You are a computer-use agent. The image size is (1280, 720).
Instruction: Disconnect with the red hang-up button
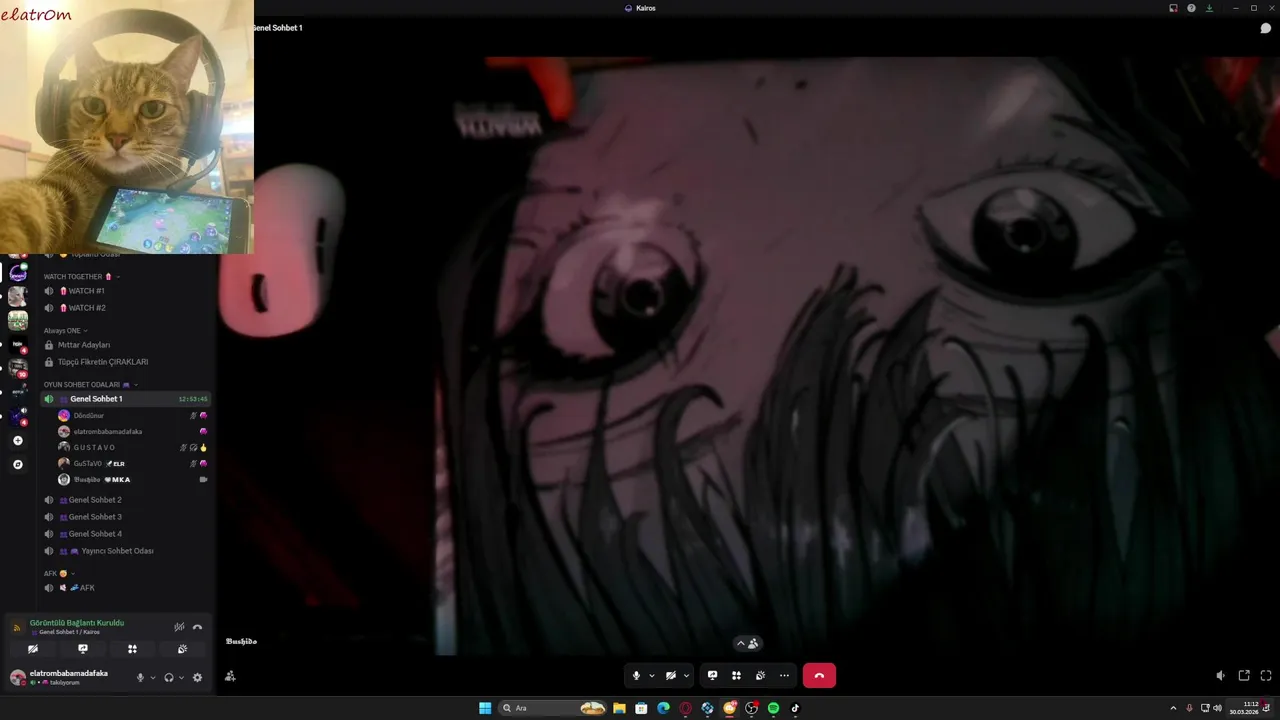tap(819, 676)
